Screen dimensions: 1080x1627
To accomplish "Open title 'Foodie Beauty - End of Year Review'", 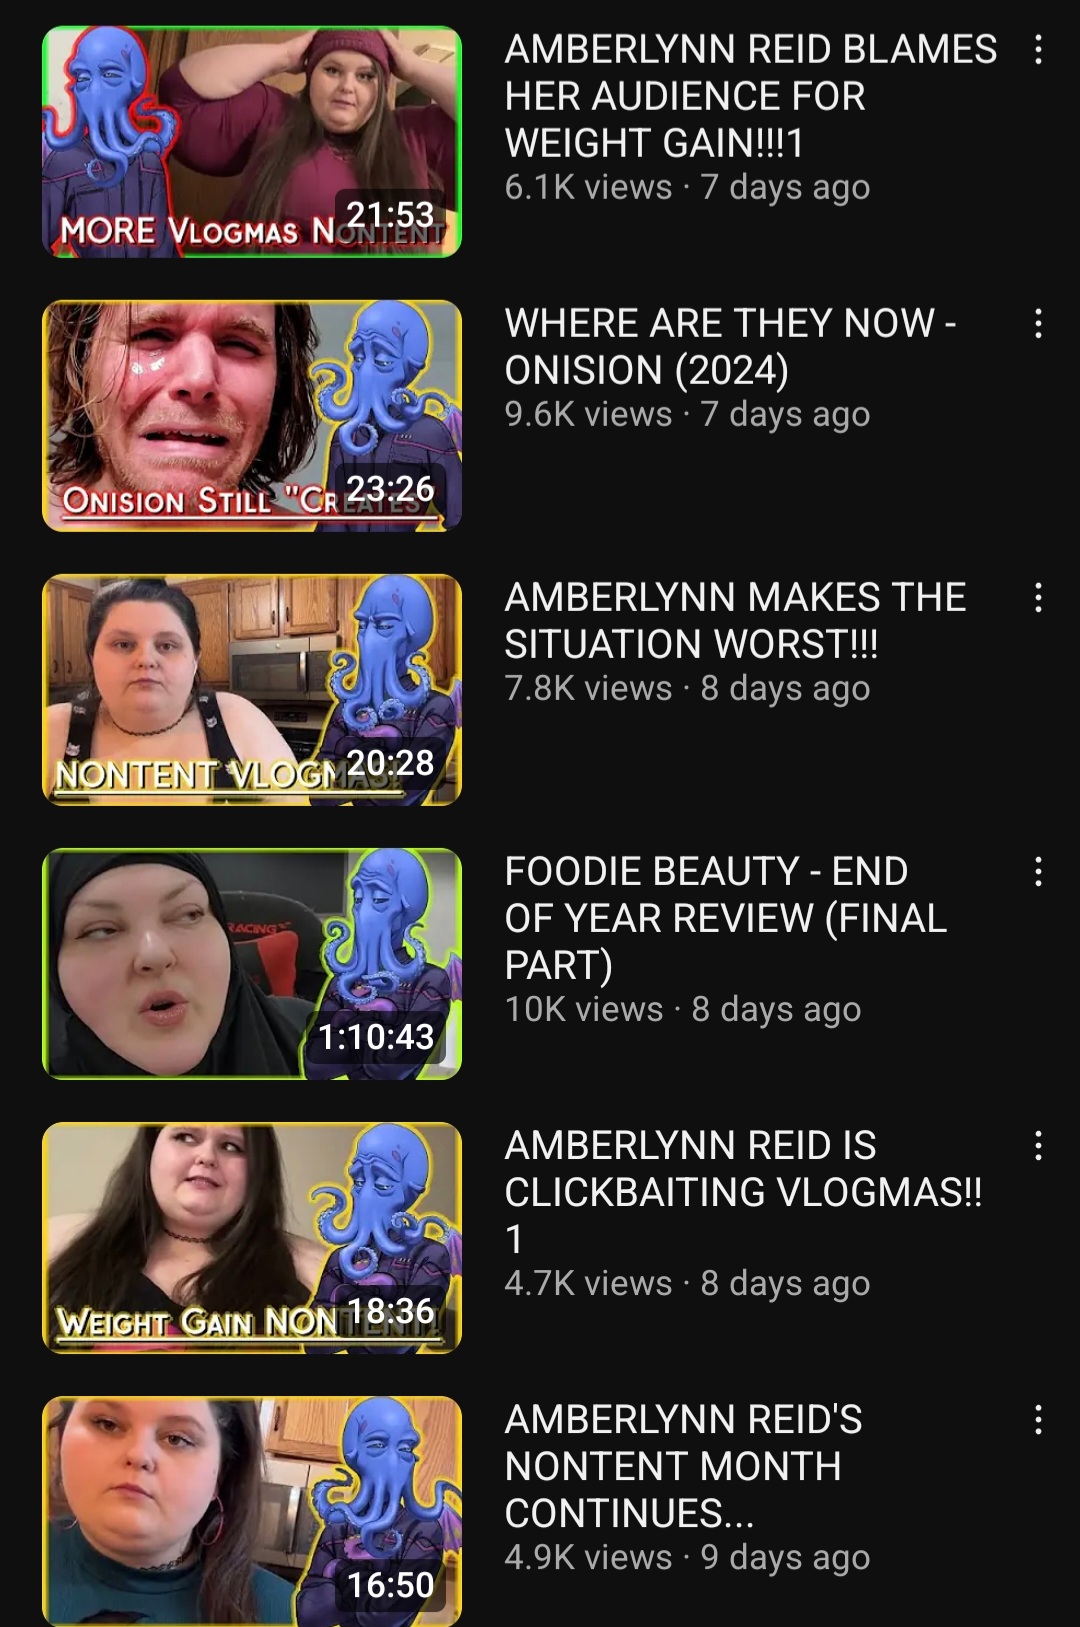I will tap(725, 918).
